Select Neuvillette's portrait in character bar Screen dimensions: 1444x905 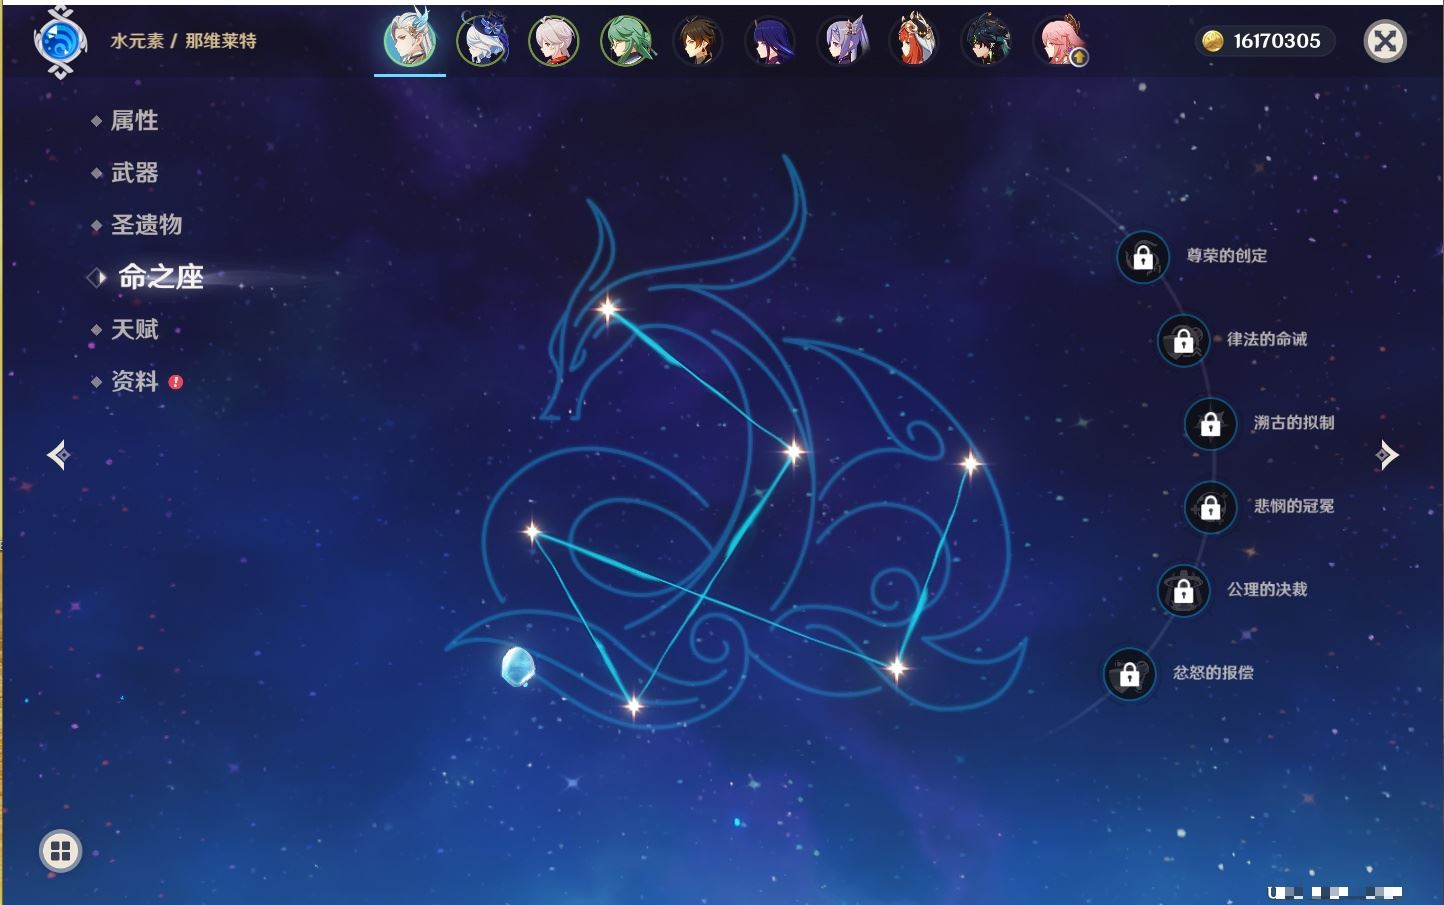pyautogui.click(x=410, y=41)
